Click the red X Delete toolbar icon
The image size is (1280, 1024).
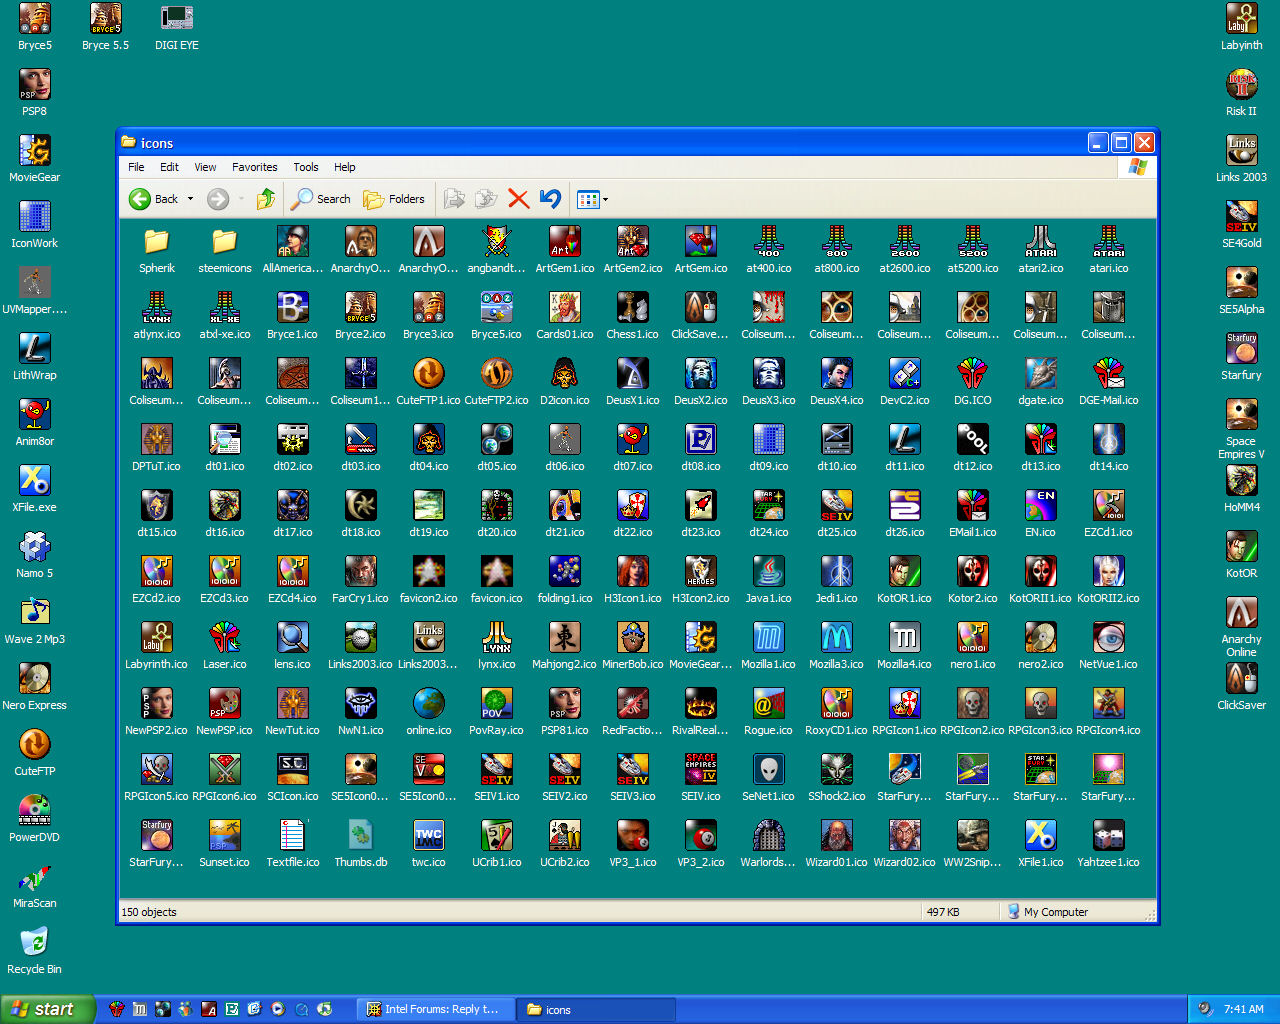(x=518, y=199)
